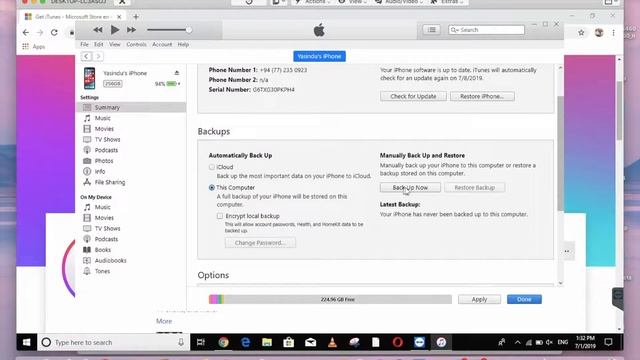Open Summary in Settings sidebar

tap(131, 107)
